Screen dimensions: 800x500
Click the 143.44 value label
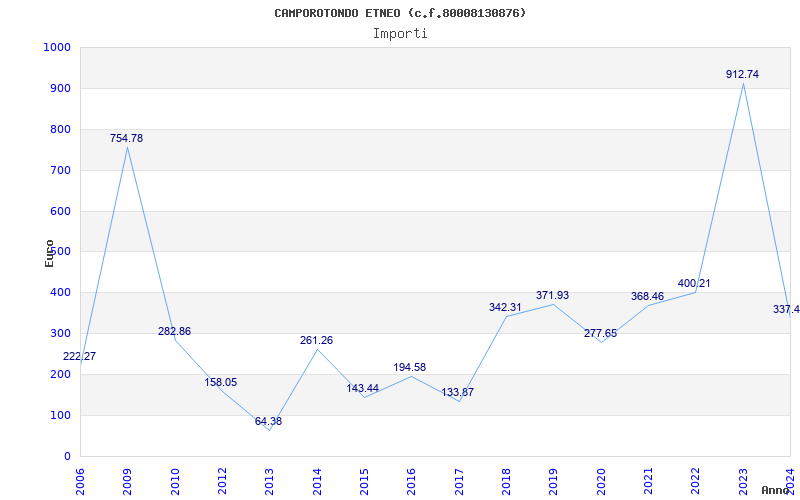pos(363,389)
